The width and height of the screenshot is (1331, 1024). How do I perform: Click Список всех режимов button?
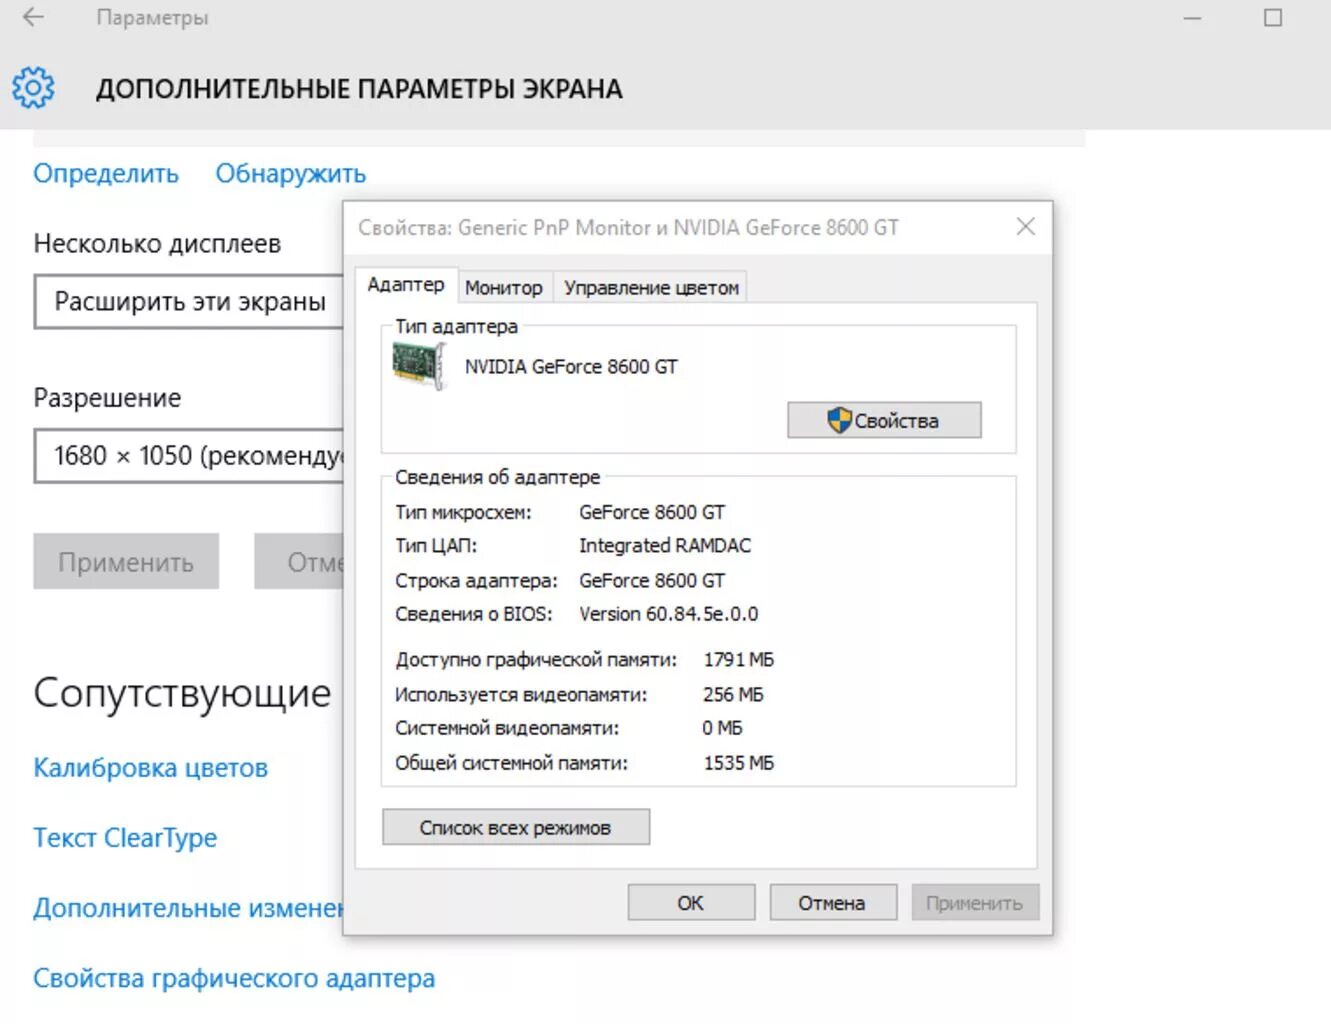(516, 827)
